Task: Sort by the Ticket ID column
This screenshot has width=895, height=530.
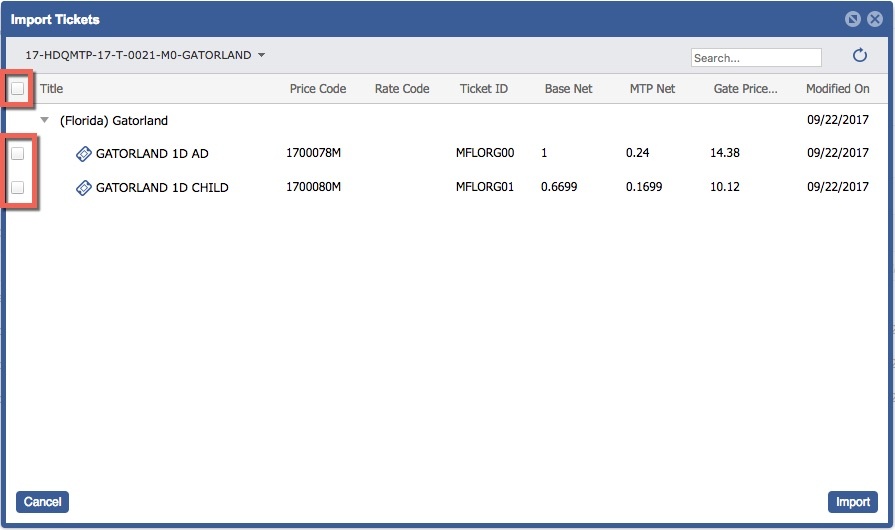Action: click(x=484, y=89)
